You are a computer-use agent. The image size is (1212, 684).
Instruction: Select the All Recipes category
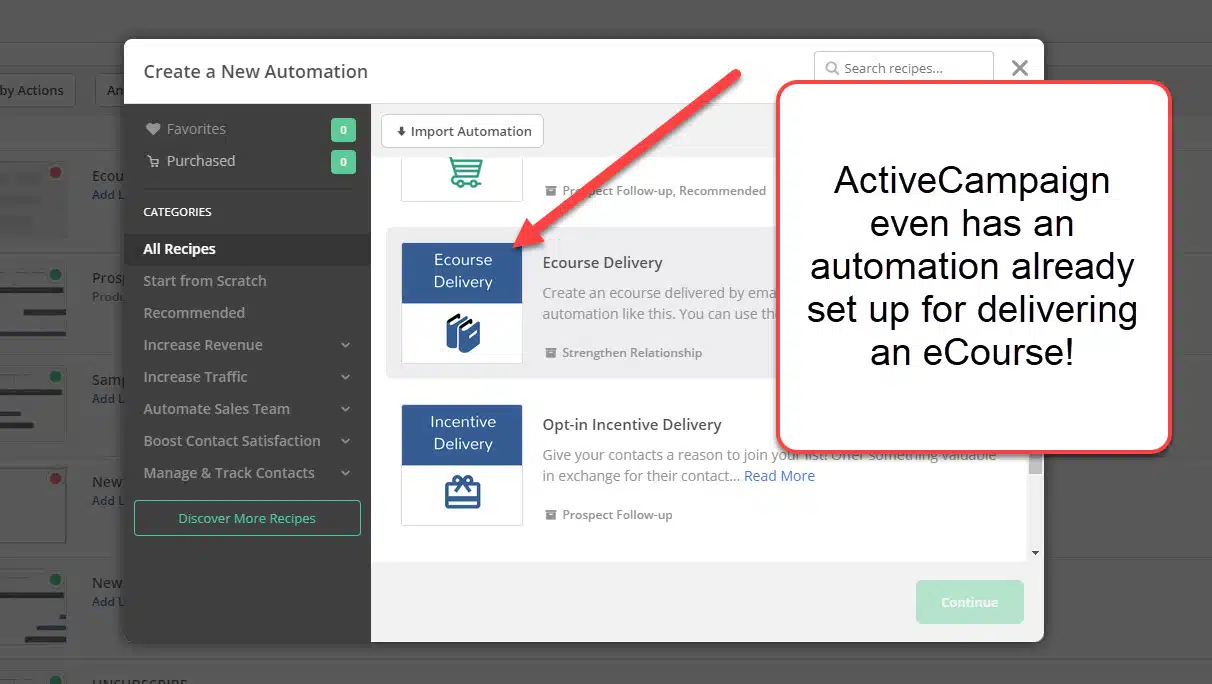click(247, 249)
